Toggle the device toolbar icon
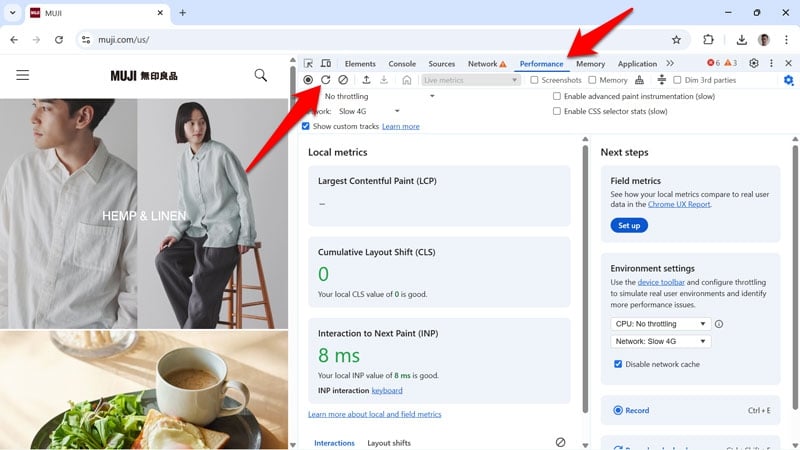 [326, 63]
